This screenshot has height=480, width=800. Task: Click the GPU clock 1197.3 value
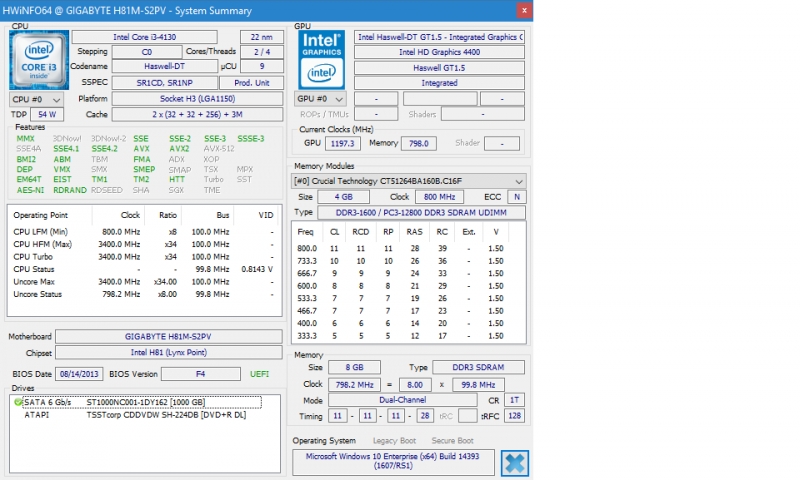[342, 144]
